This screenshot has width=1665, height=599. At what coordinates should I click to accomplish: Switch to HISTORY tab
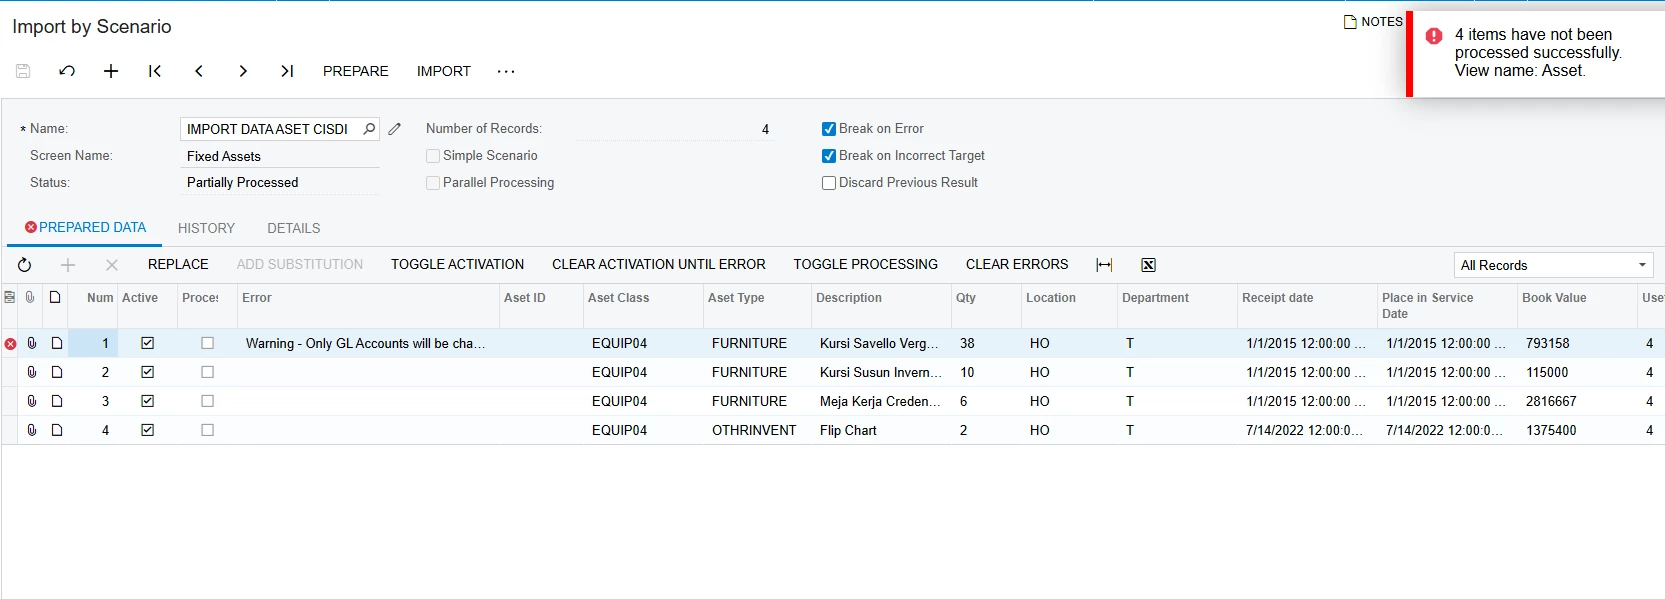tap(206, 228)
